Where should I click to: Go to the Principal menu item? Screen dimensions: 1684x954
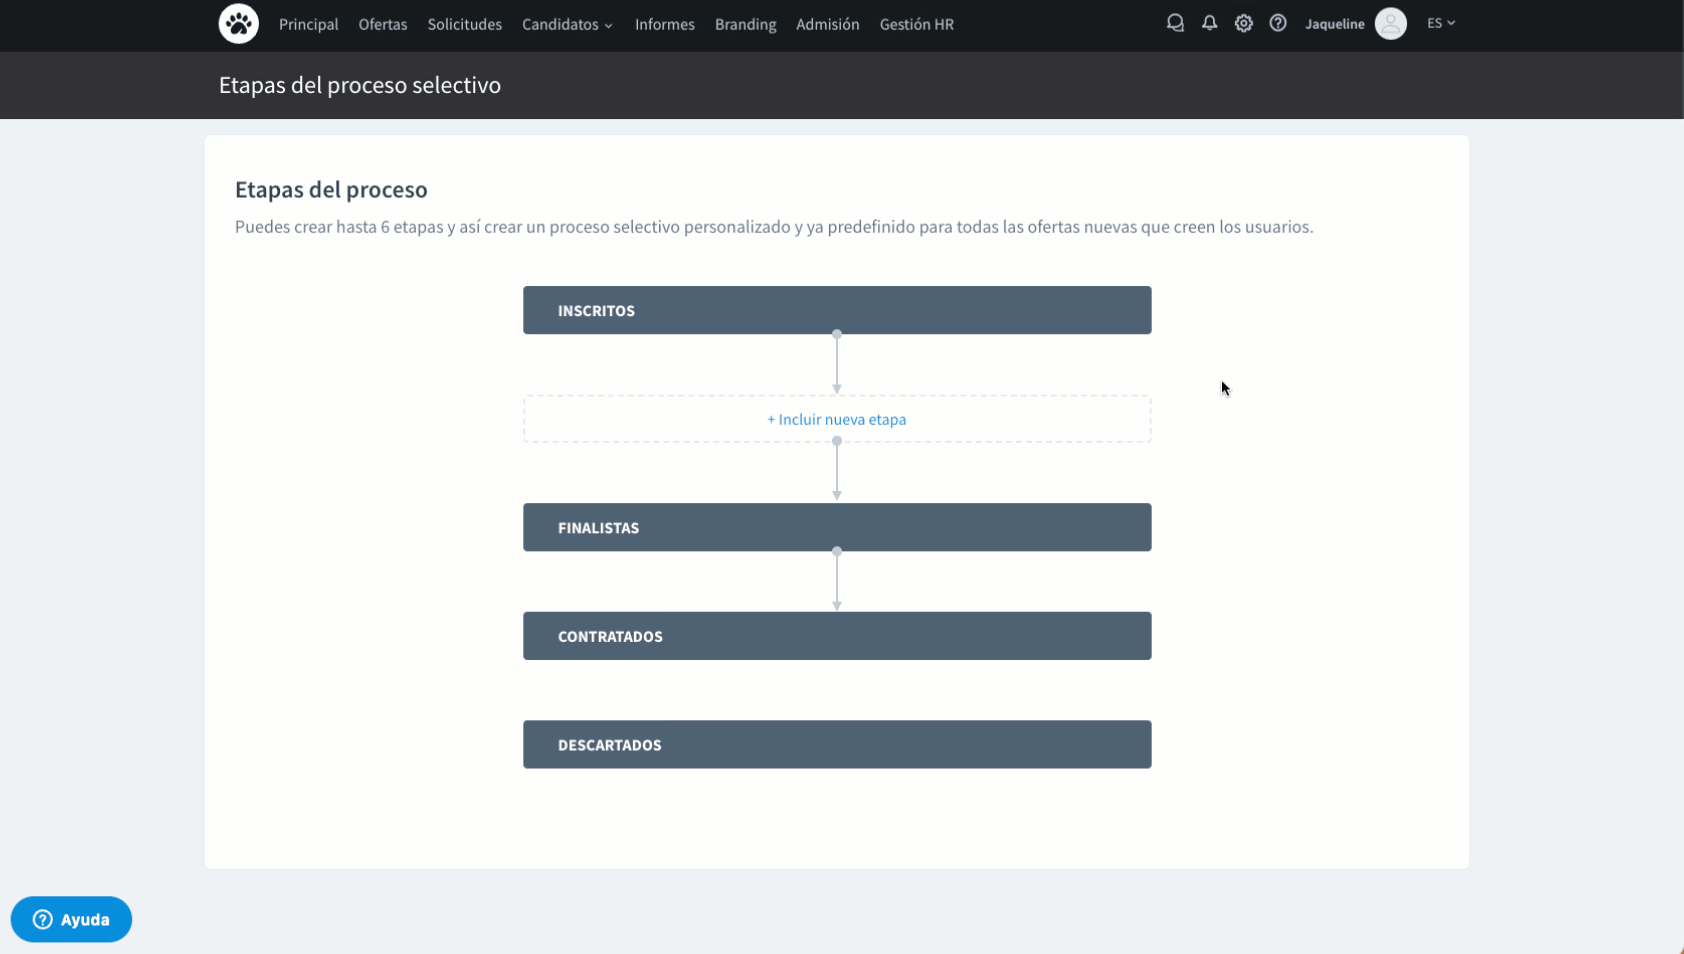coord(308,24)
